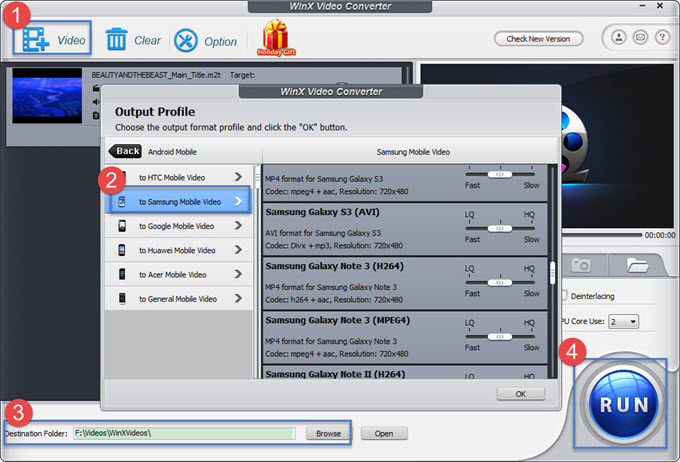Select the Google phone icon
Screen dimensions: 680x462
tap(122, 226)
